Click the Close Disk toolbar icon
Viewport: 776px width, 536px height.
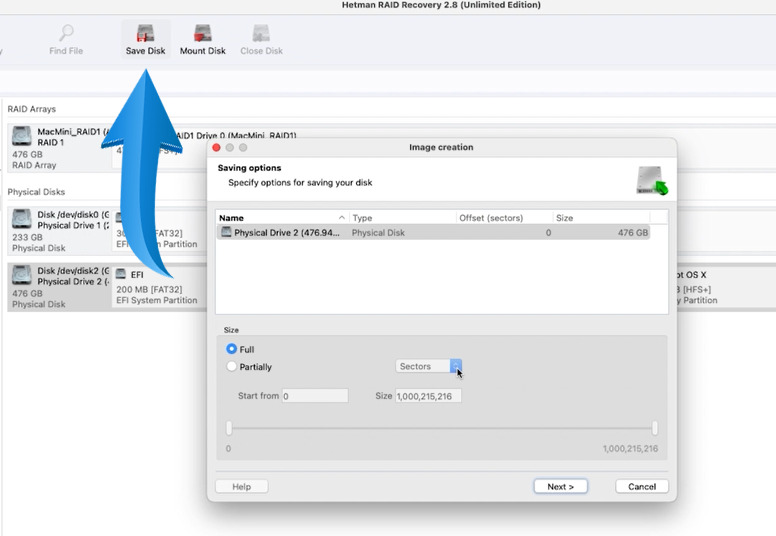point(261,34)
